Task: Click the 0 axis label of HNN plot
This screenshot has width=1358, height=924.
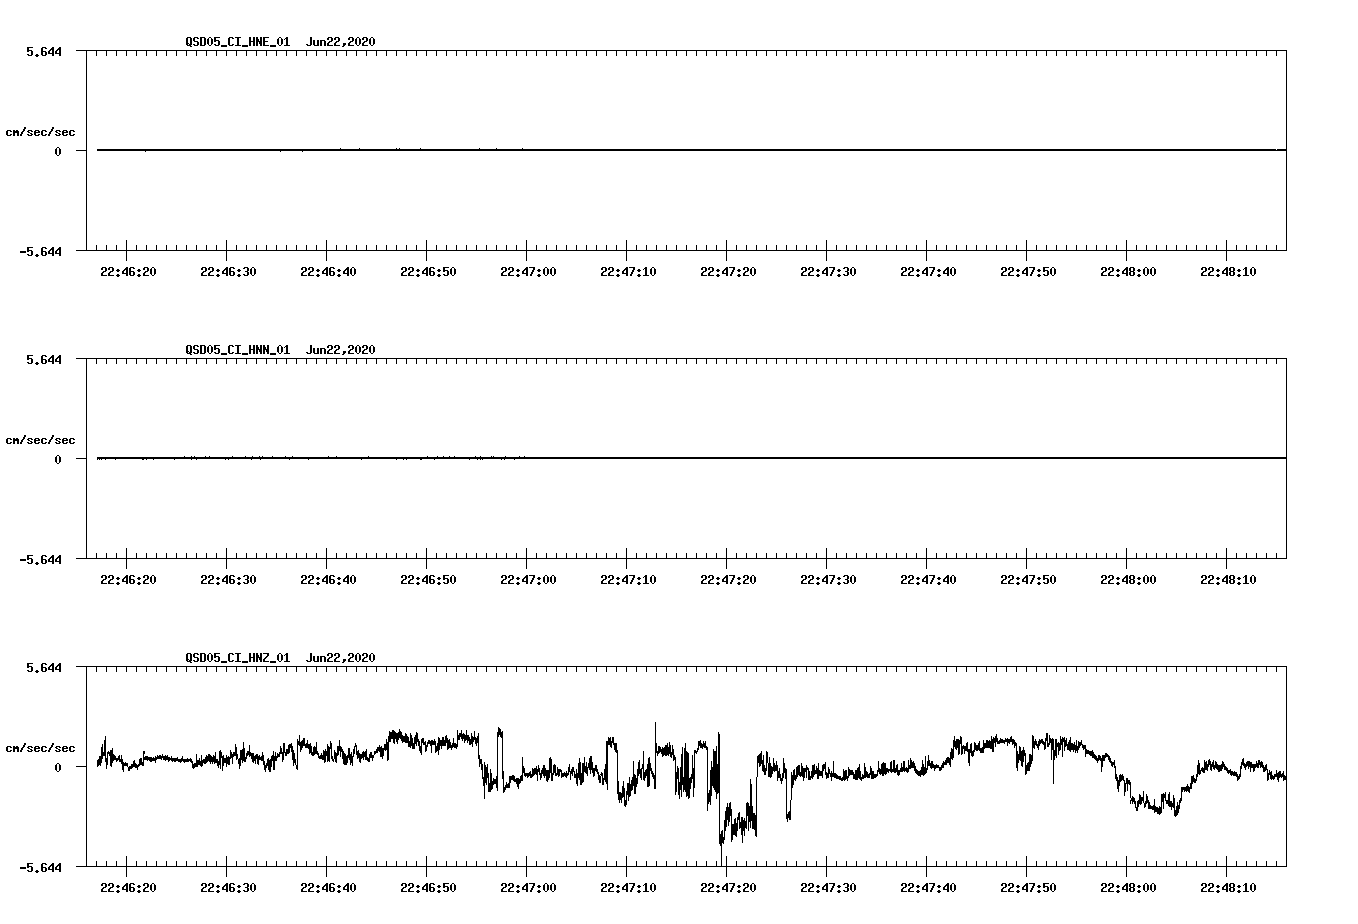Action: coord(58,459)
